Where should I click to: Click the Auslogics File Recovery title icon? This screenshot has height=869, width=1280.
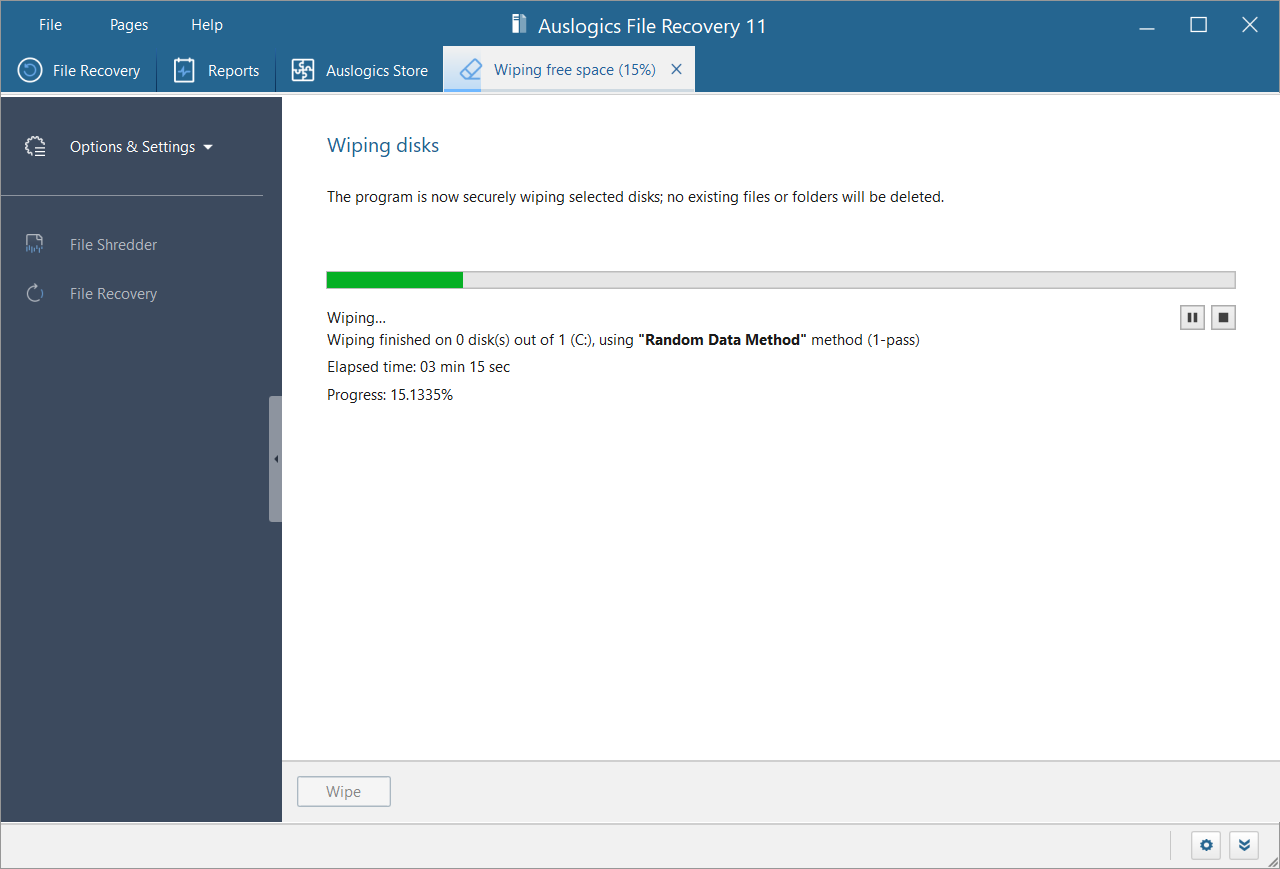pos(518,25)
